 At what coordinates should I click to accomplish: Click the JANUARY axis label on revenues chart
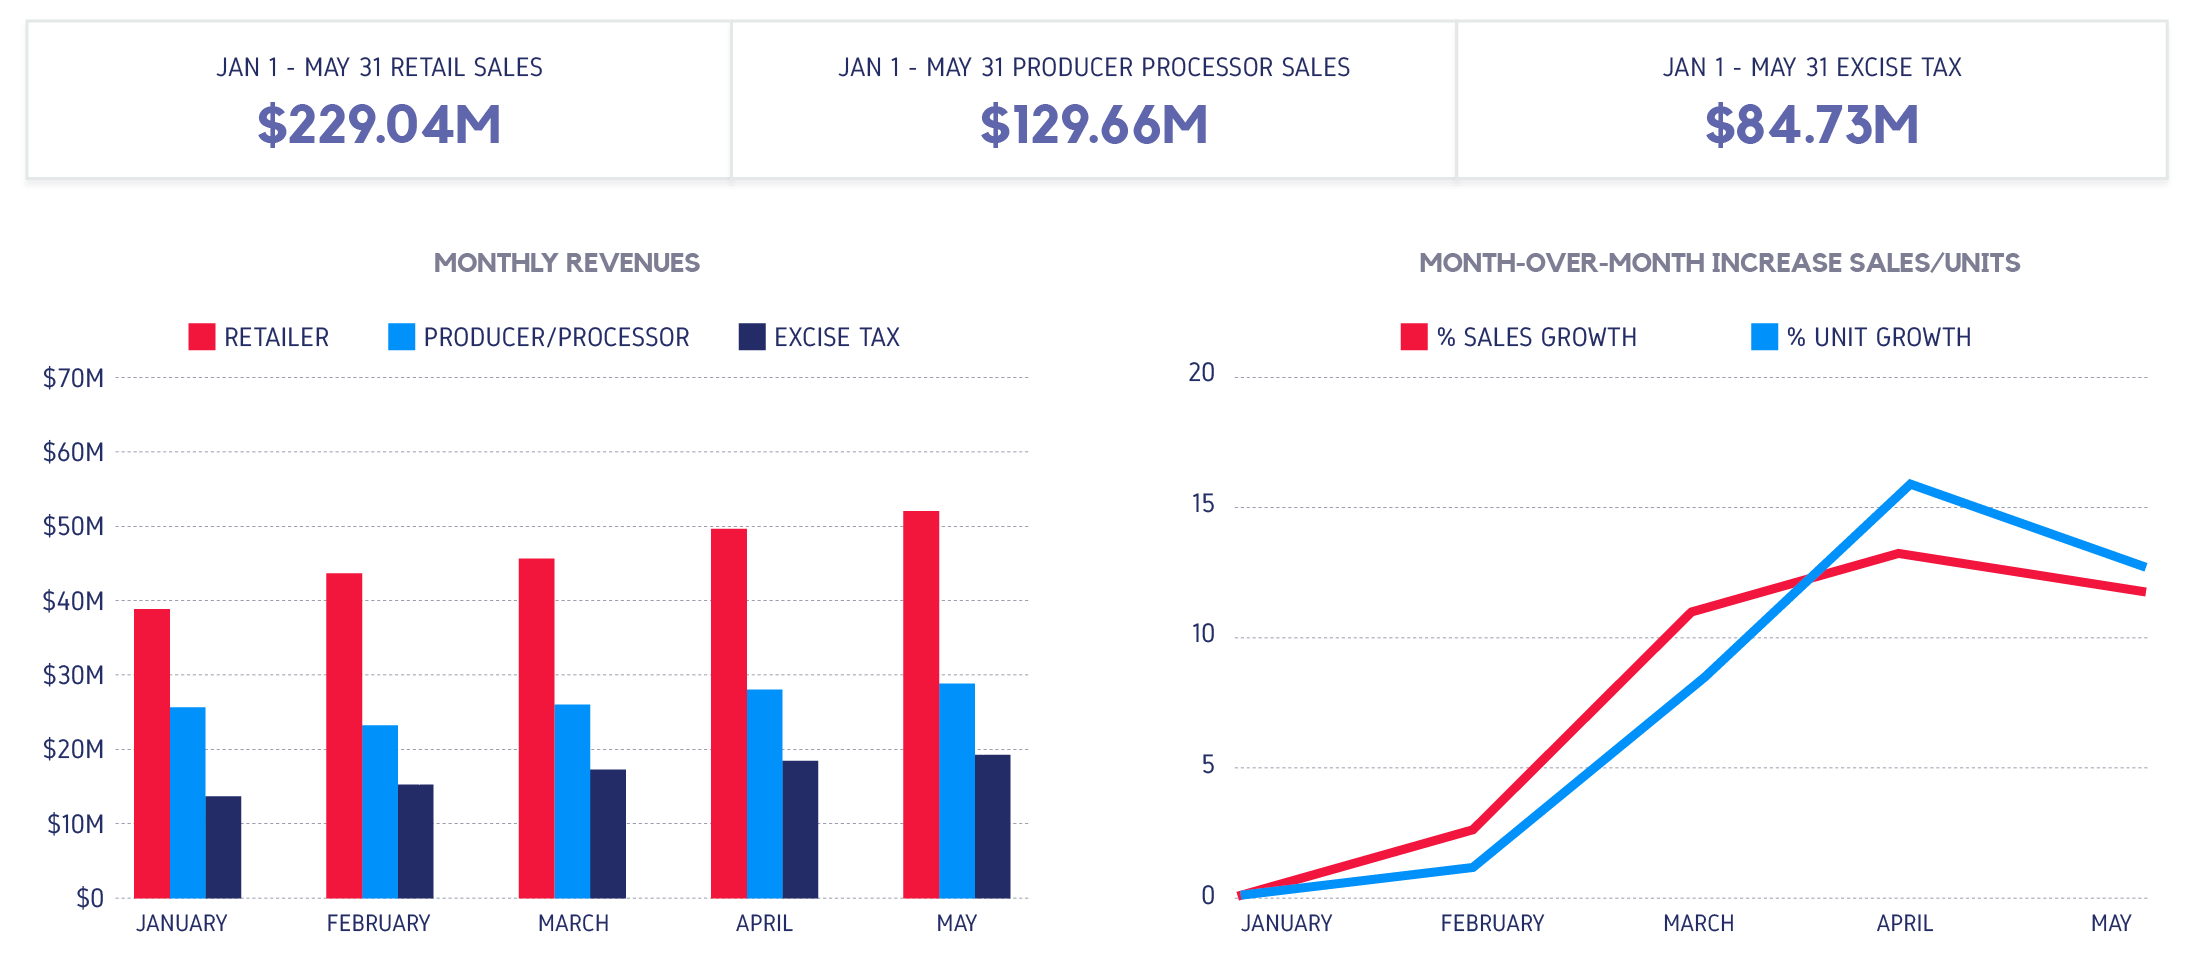(x=183, y=923)
